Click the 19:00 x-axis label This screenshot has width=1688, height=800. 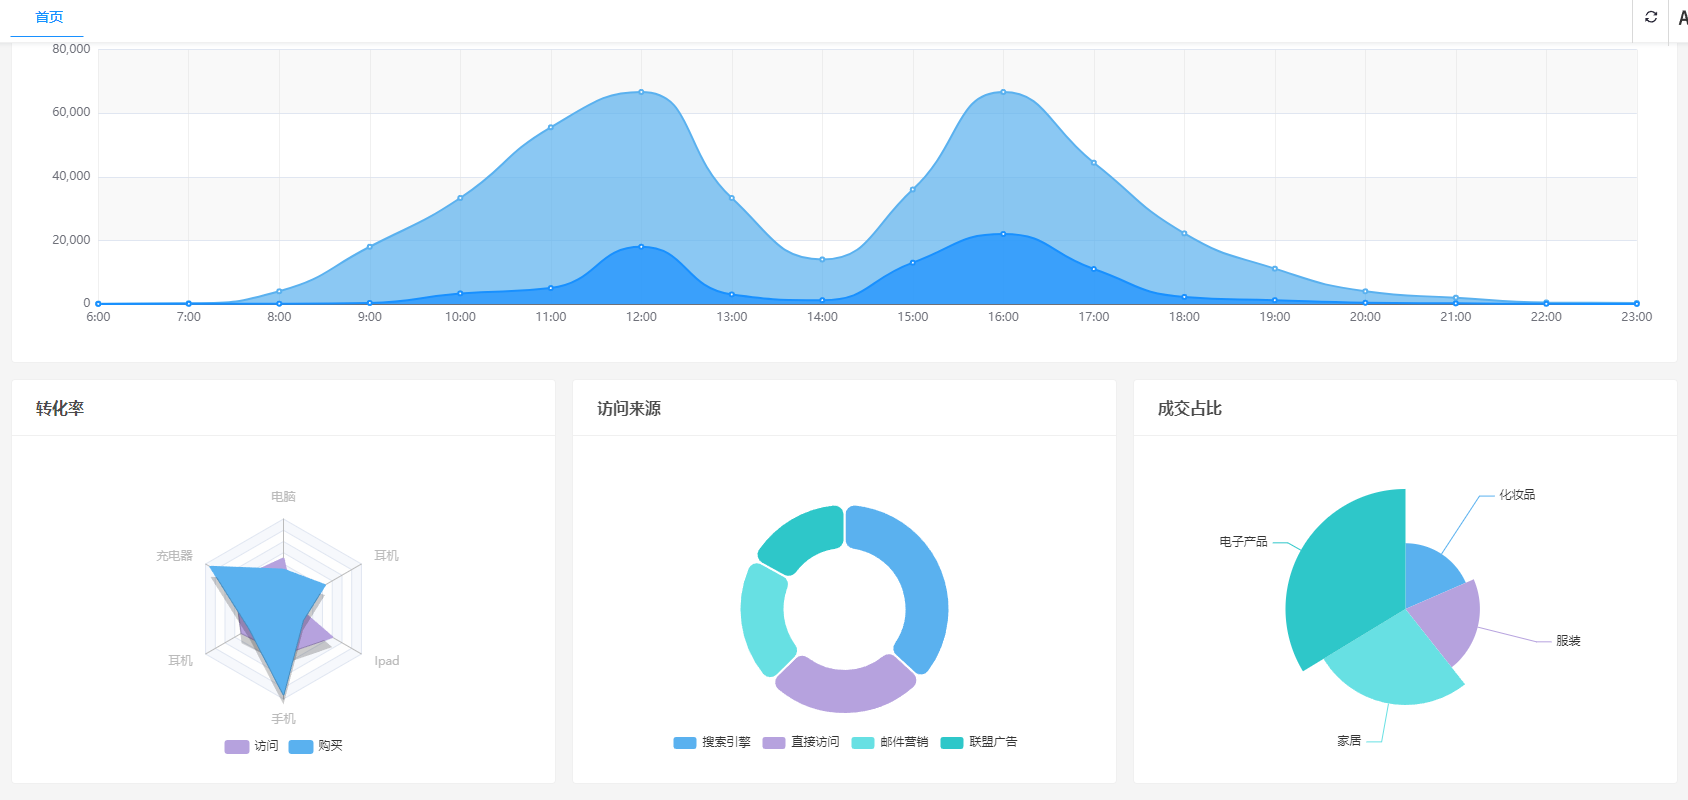click(x=1275, y=317)
